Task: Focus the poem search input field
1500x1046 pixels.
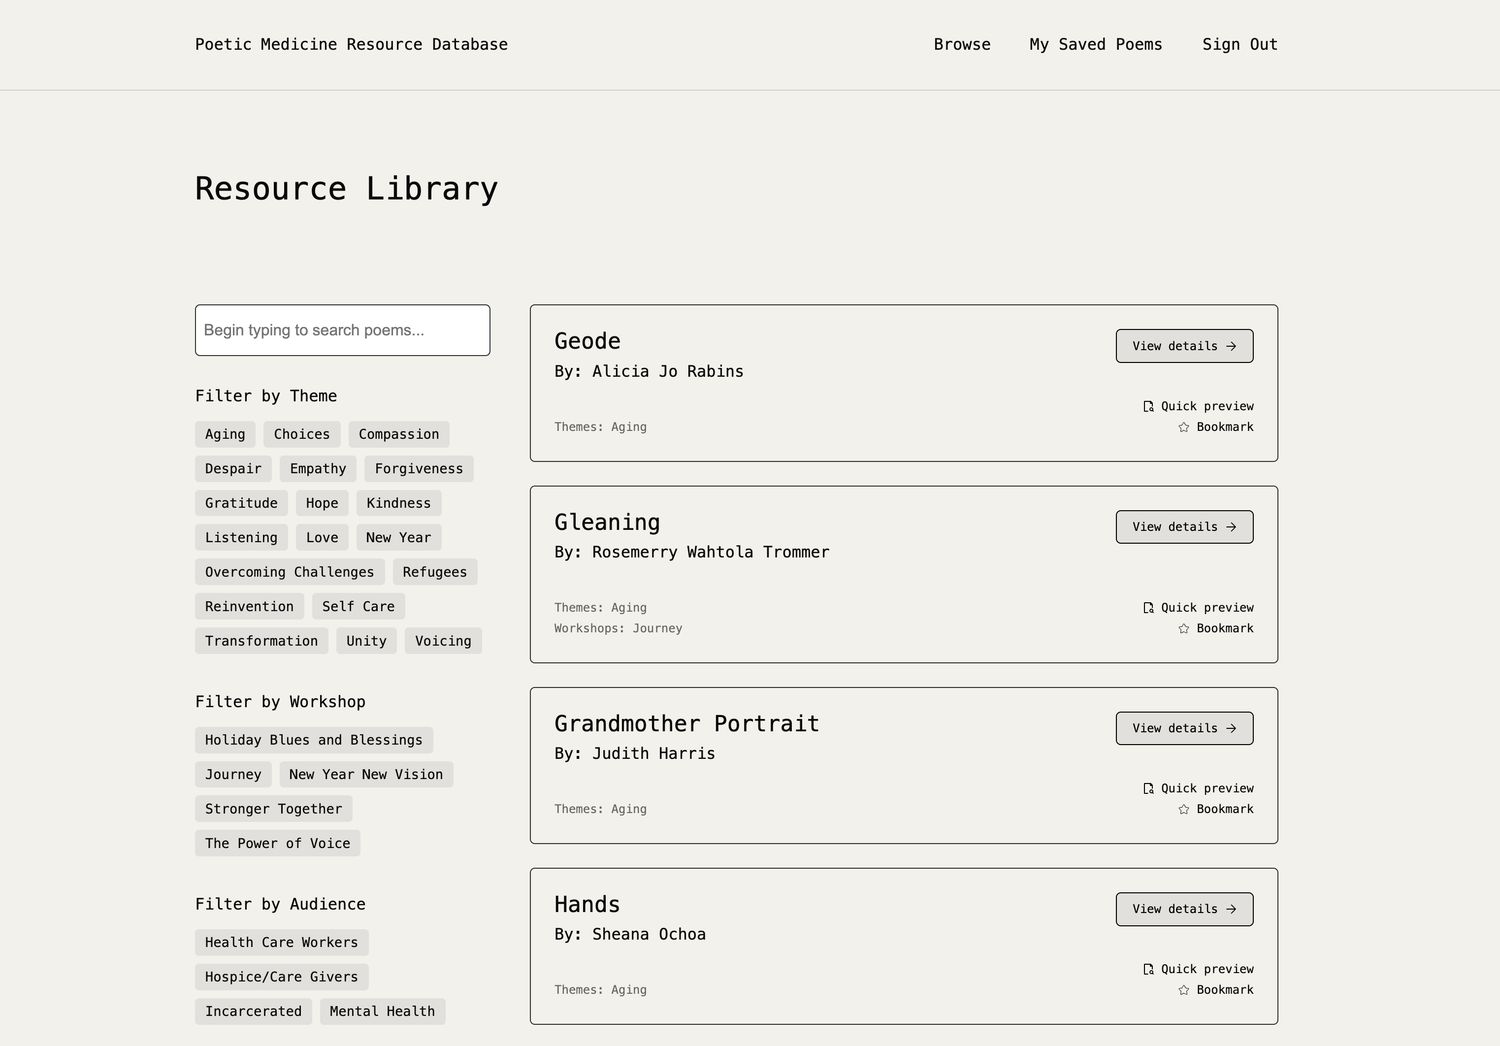Action: (342, 330)
